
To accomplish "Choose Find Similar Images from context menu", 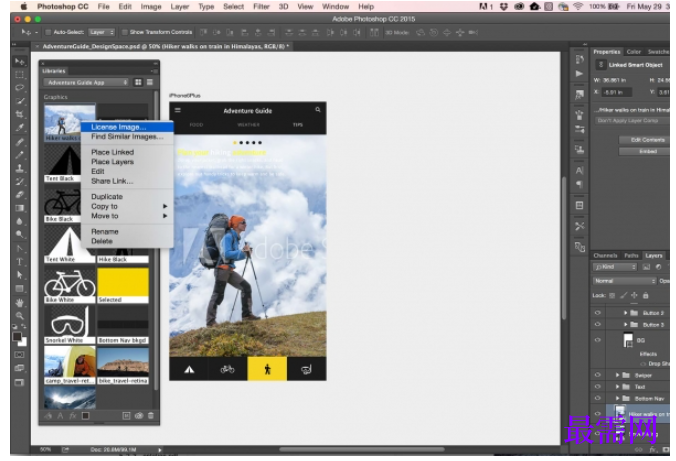I will [127, 137].
